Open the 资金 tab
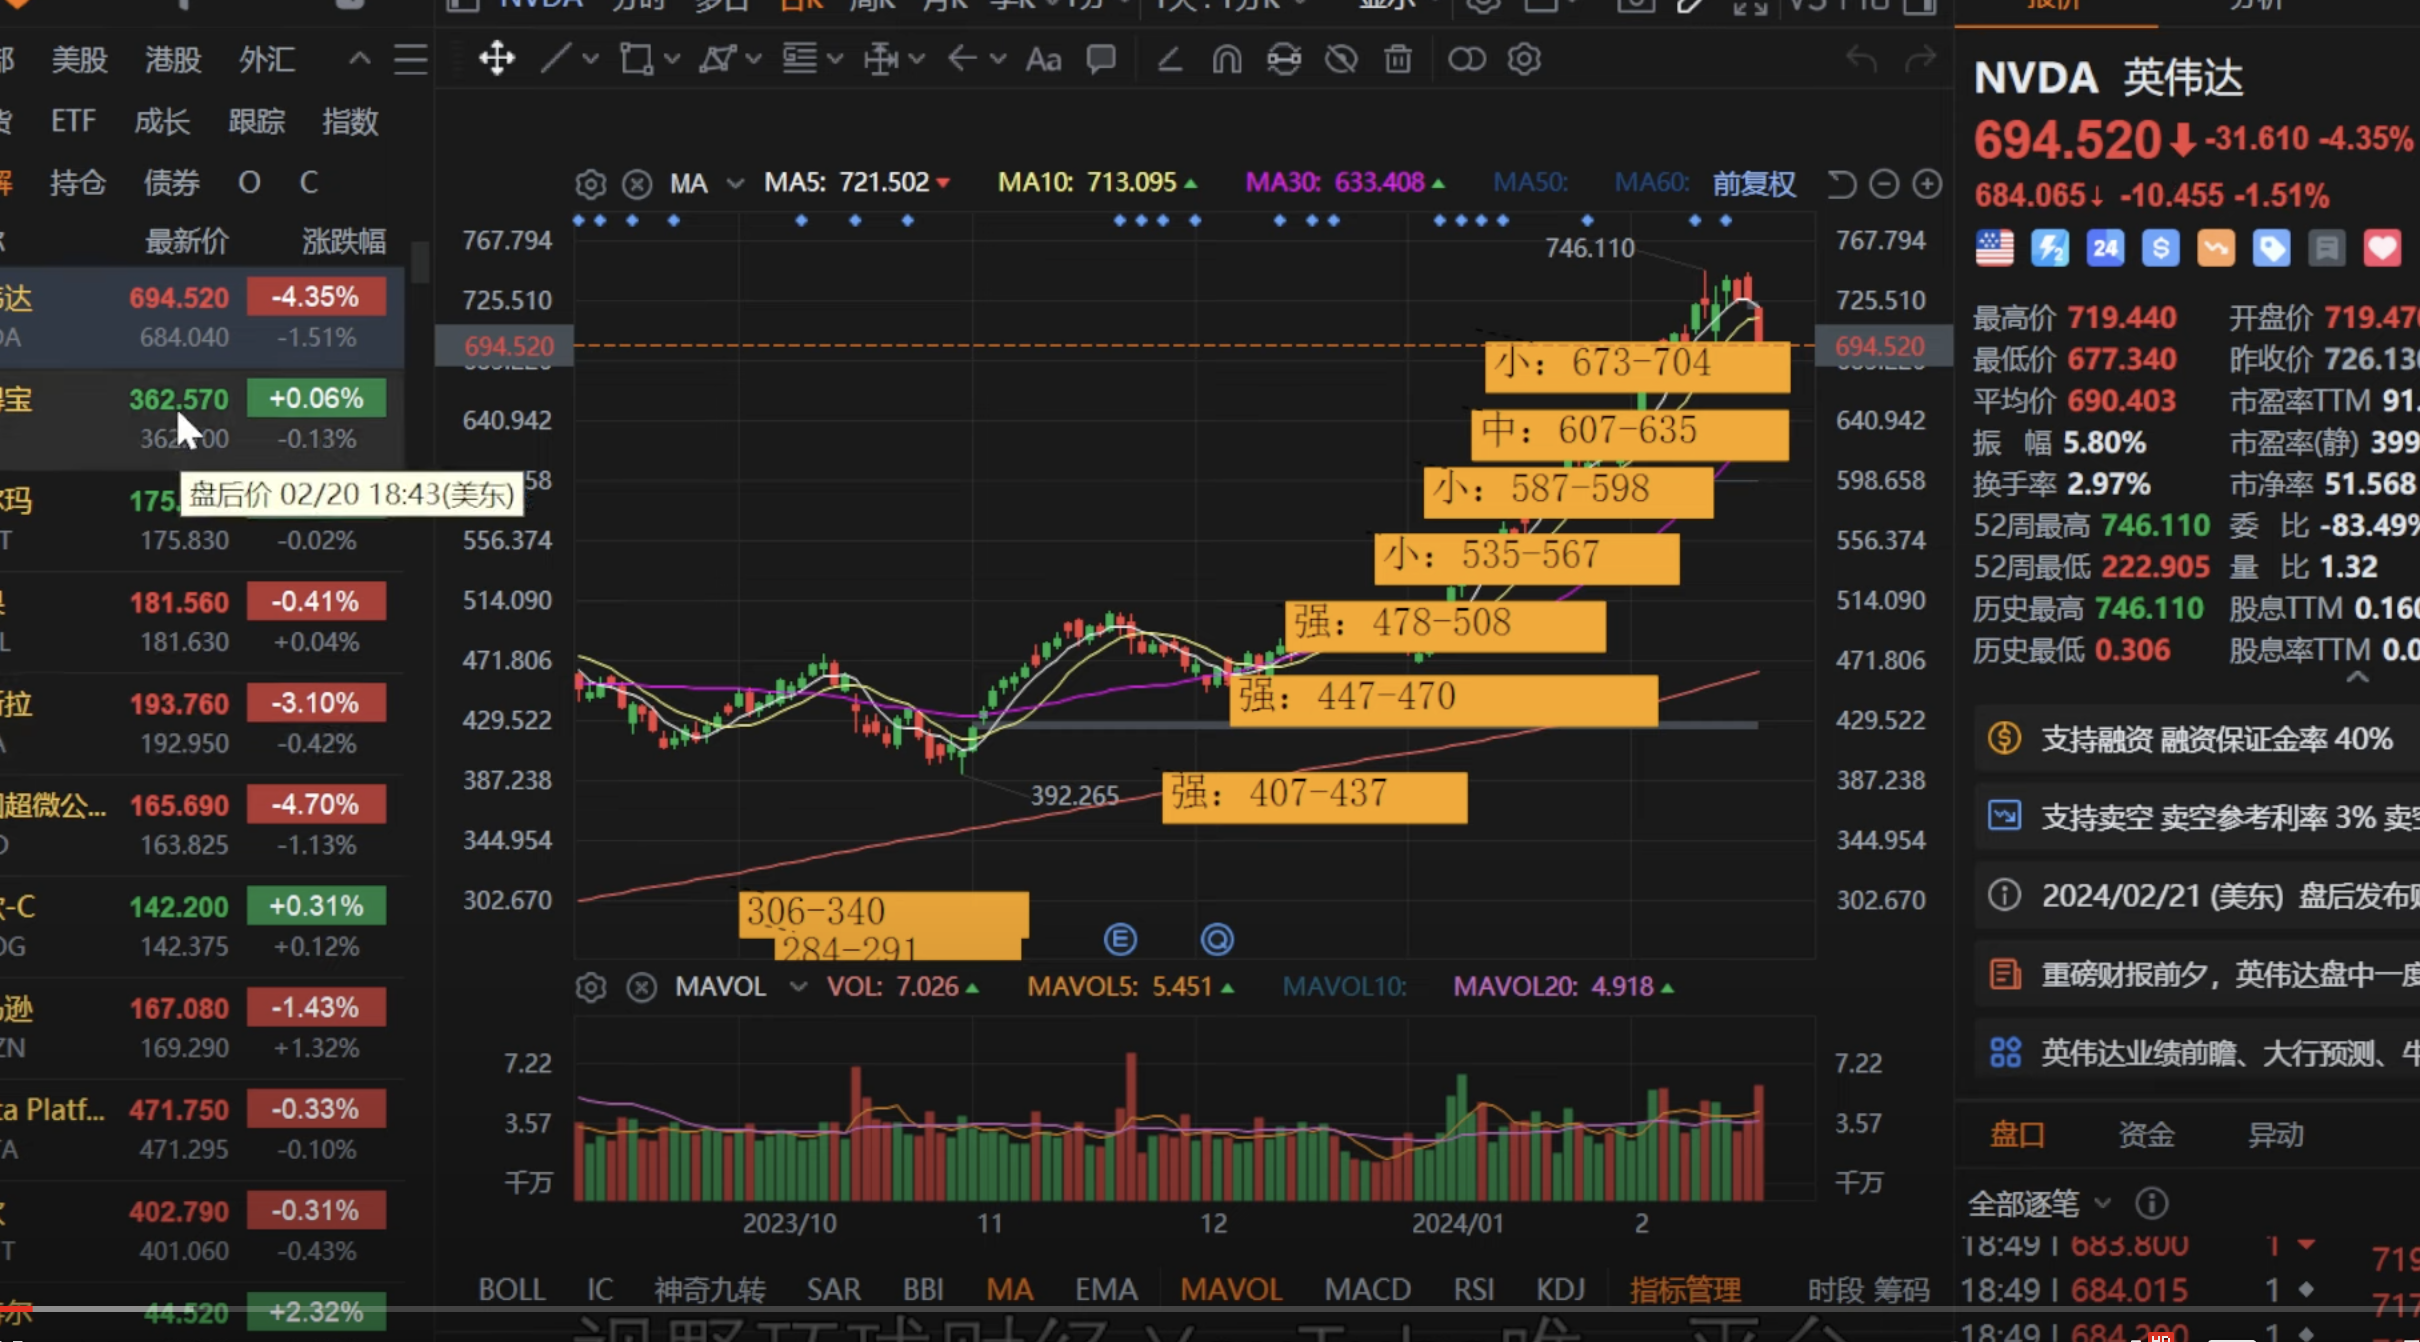The height and width of the screenshot is (1342, 2420). point(2146,1135)
